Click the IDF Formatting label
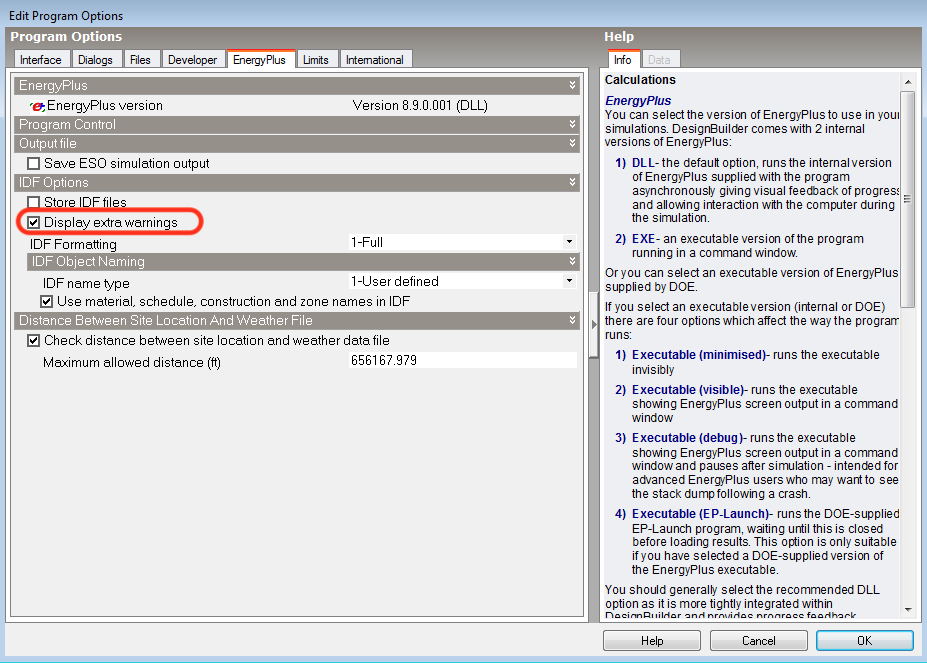 click(x=73, y=244)
